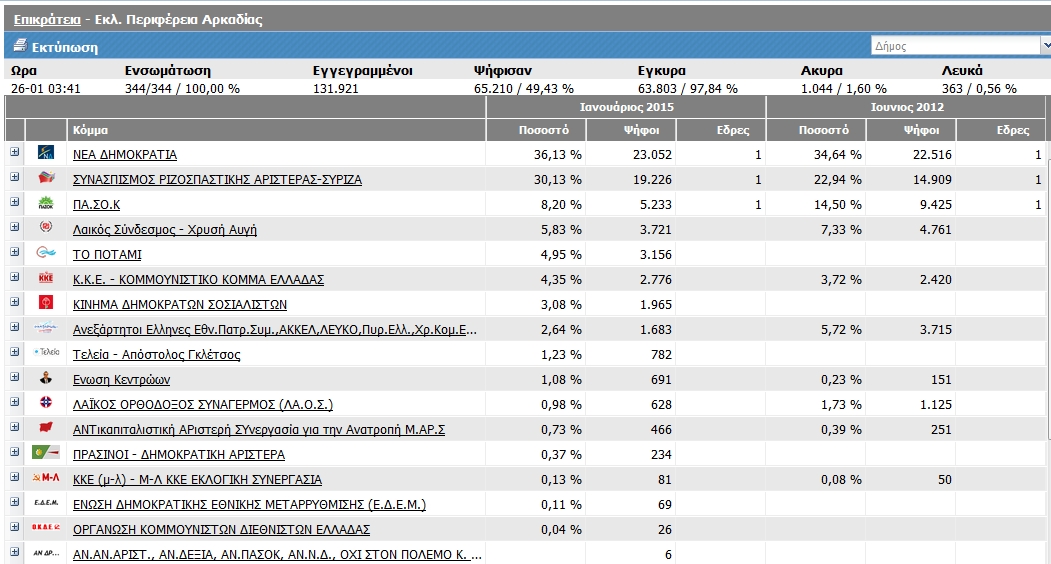Click the printer icon beside Εκτύπωση
The image size is (1051, 564).
19,46
